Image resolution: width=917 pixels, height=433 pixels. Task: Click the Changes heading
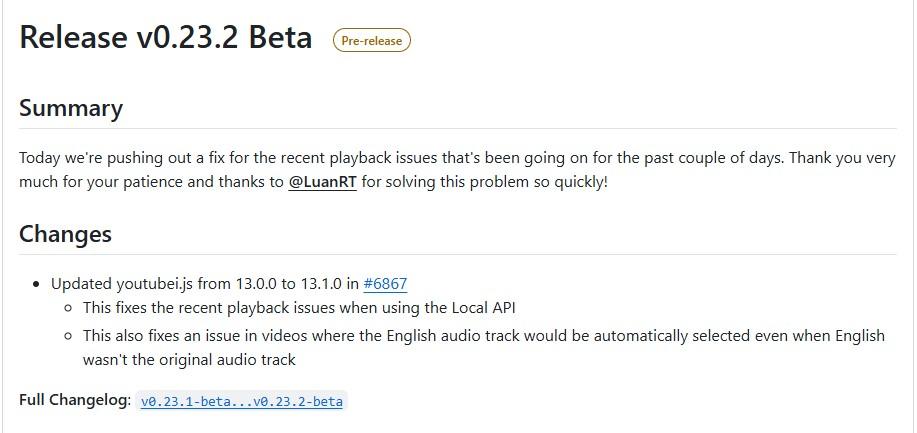point(66,234)
